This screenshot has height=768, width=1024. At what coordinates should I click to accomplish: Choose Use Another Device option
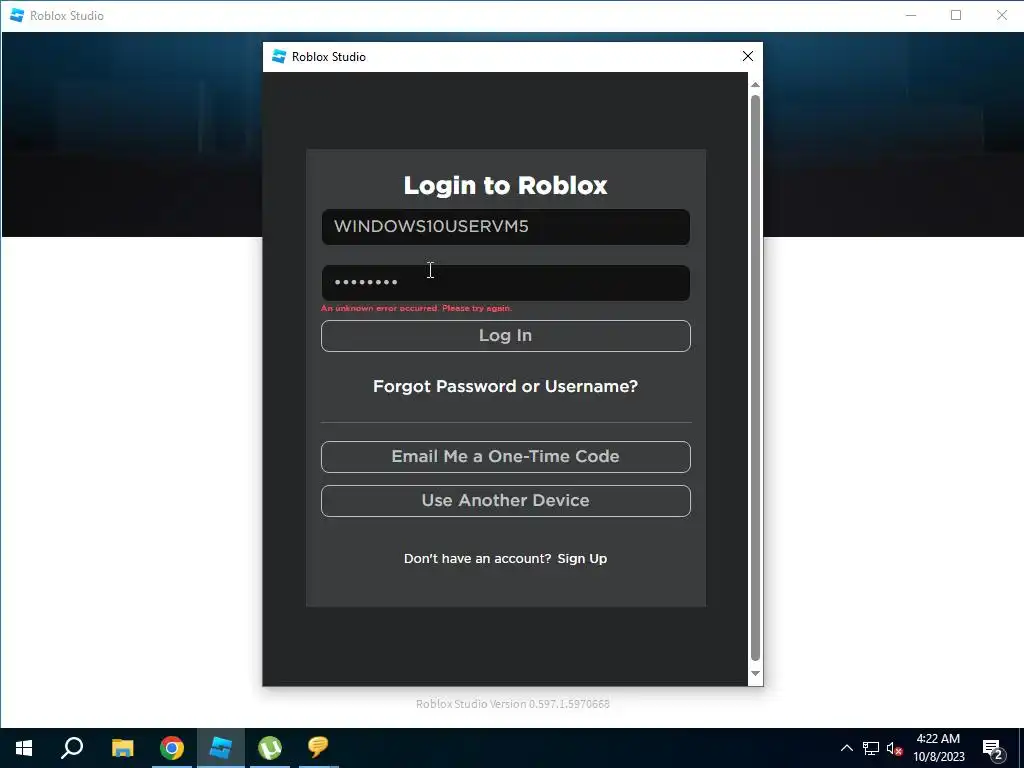pyautogui.click(x=505, y=500)
